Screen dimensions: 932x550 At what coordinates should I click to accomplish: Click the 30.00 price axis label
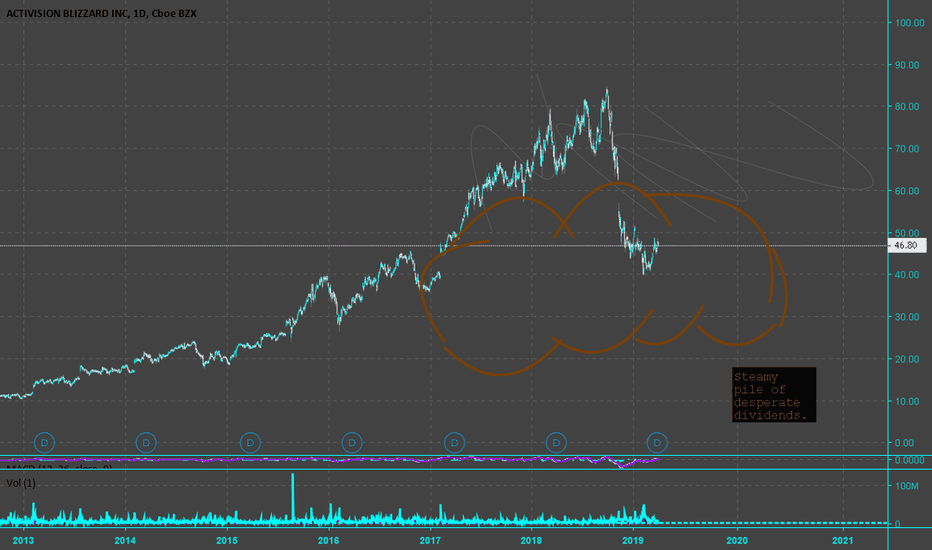tap(907, 317)
